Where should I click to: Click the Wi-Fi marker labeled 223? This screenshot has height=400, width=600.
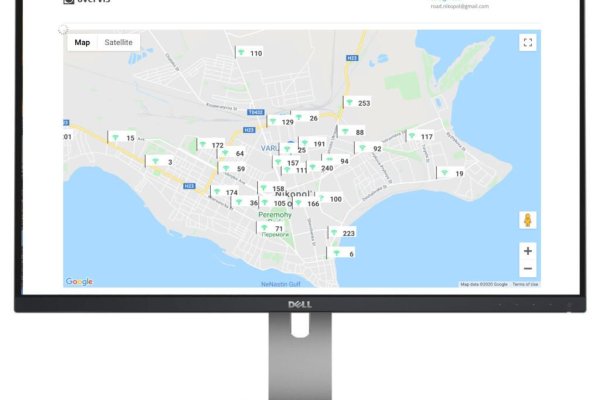point(343,233)
